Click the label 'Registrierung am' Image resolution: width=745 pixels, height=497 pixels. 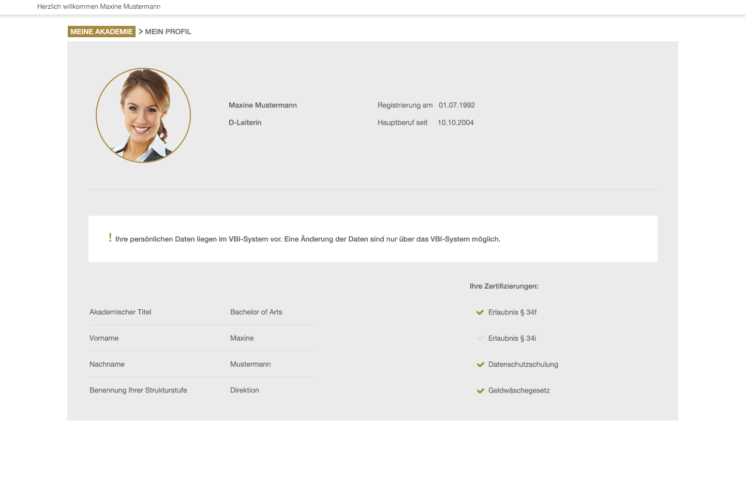pyautogui.click(x=405, y=105)
